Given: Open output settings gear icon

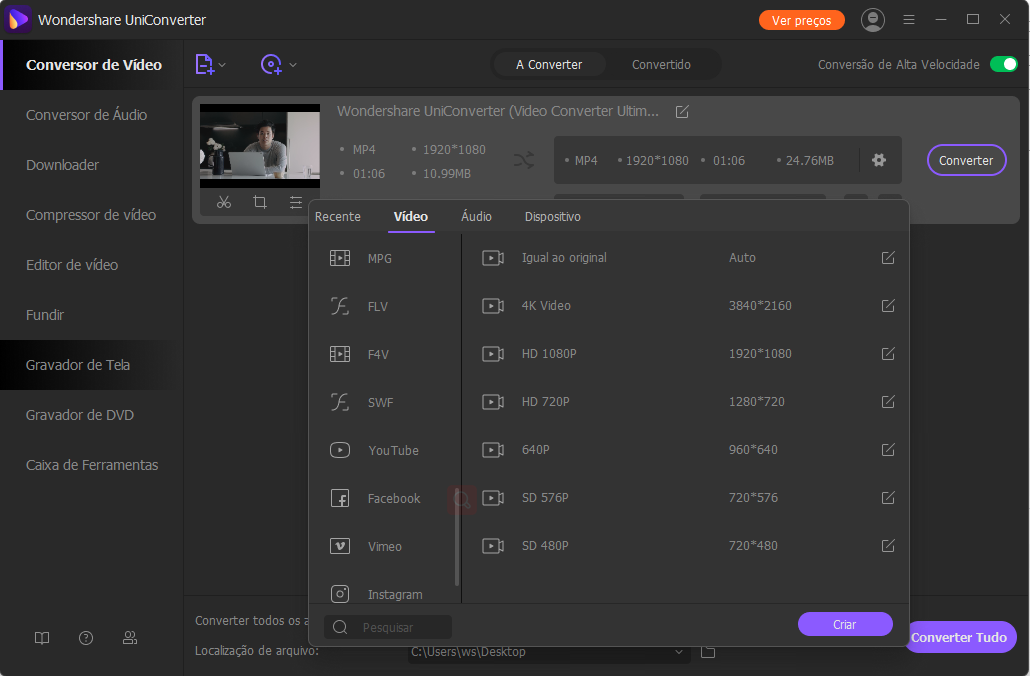Looking at the screenshot, I should (x=879, y=160).
